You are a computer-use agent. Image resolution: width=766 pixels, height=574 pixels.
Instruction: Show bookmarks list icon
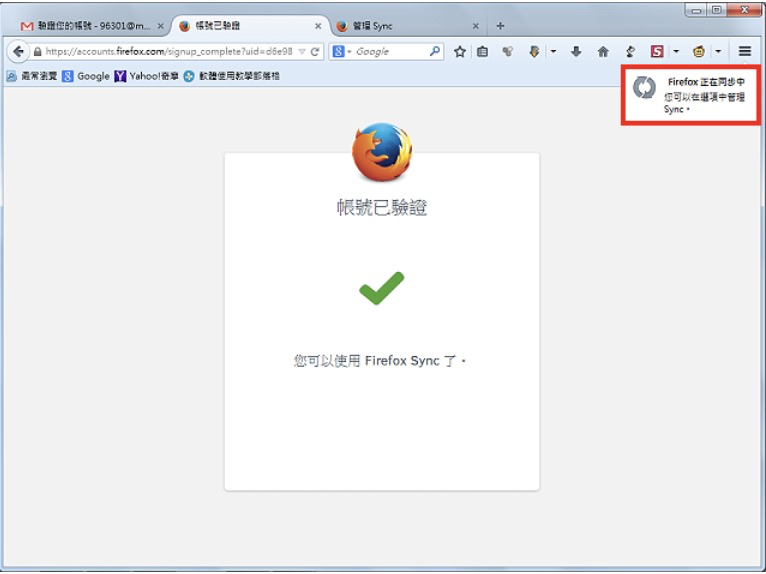coord(482,51)
